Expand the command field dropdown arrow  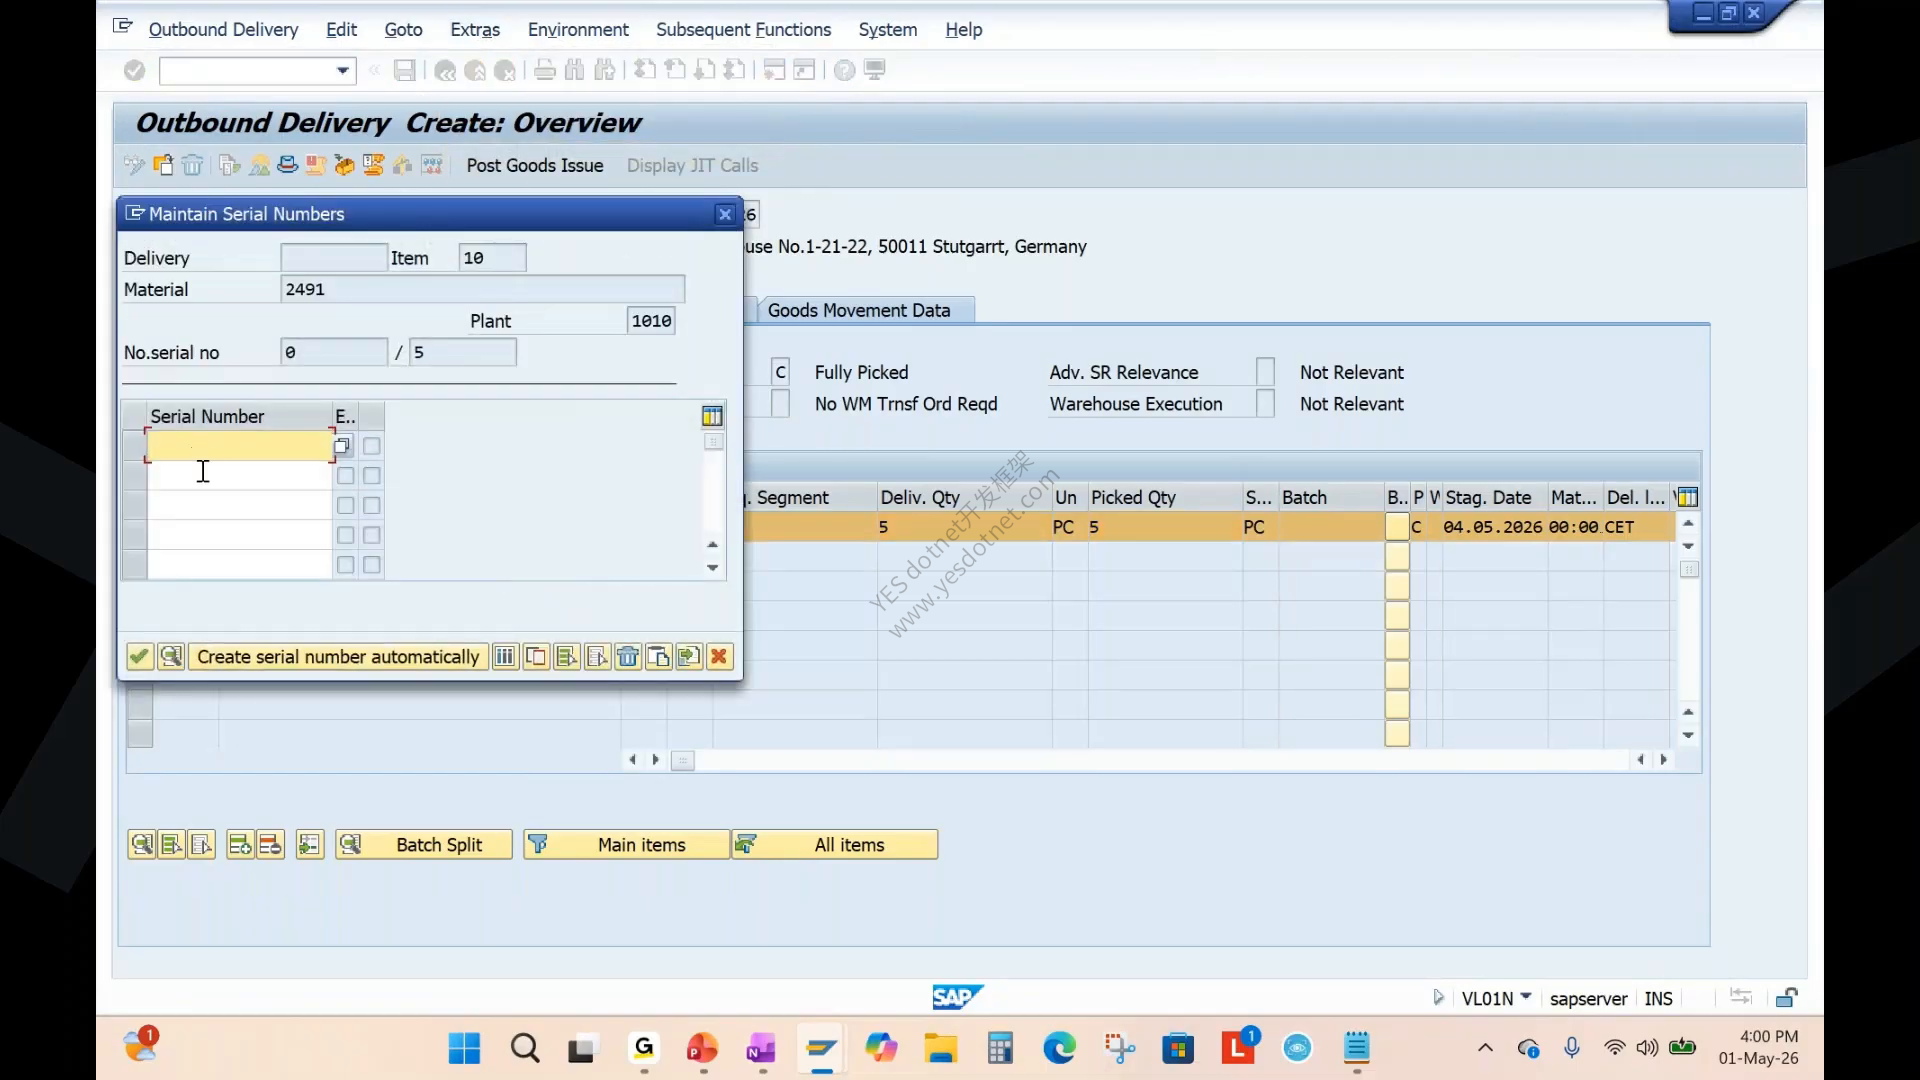(x=343, y=70)
